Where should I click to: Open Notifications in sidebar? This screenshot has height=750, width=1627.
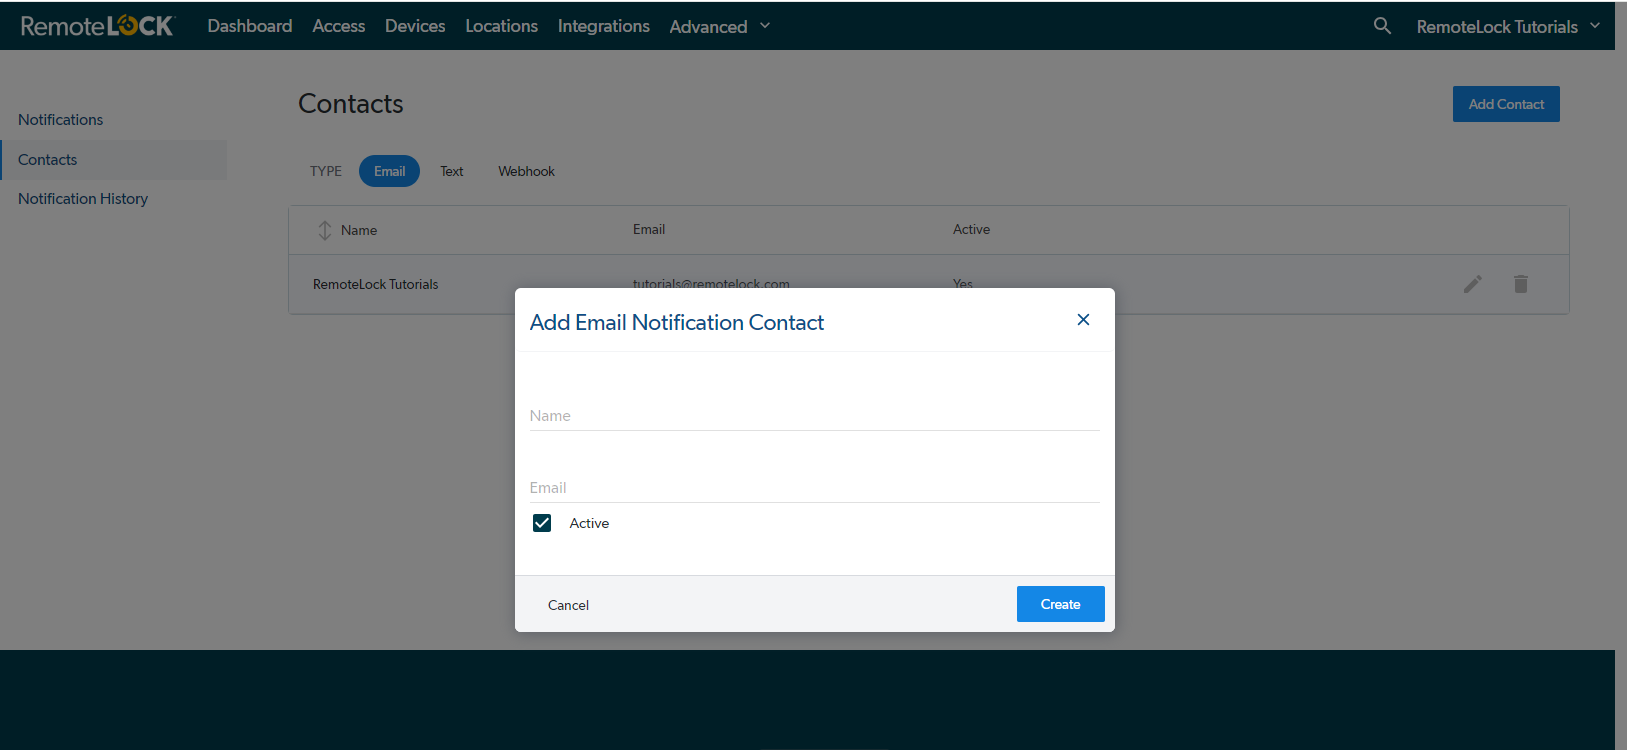pos(60,120)
